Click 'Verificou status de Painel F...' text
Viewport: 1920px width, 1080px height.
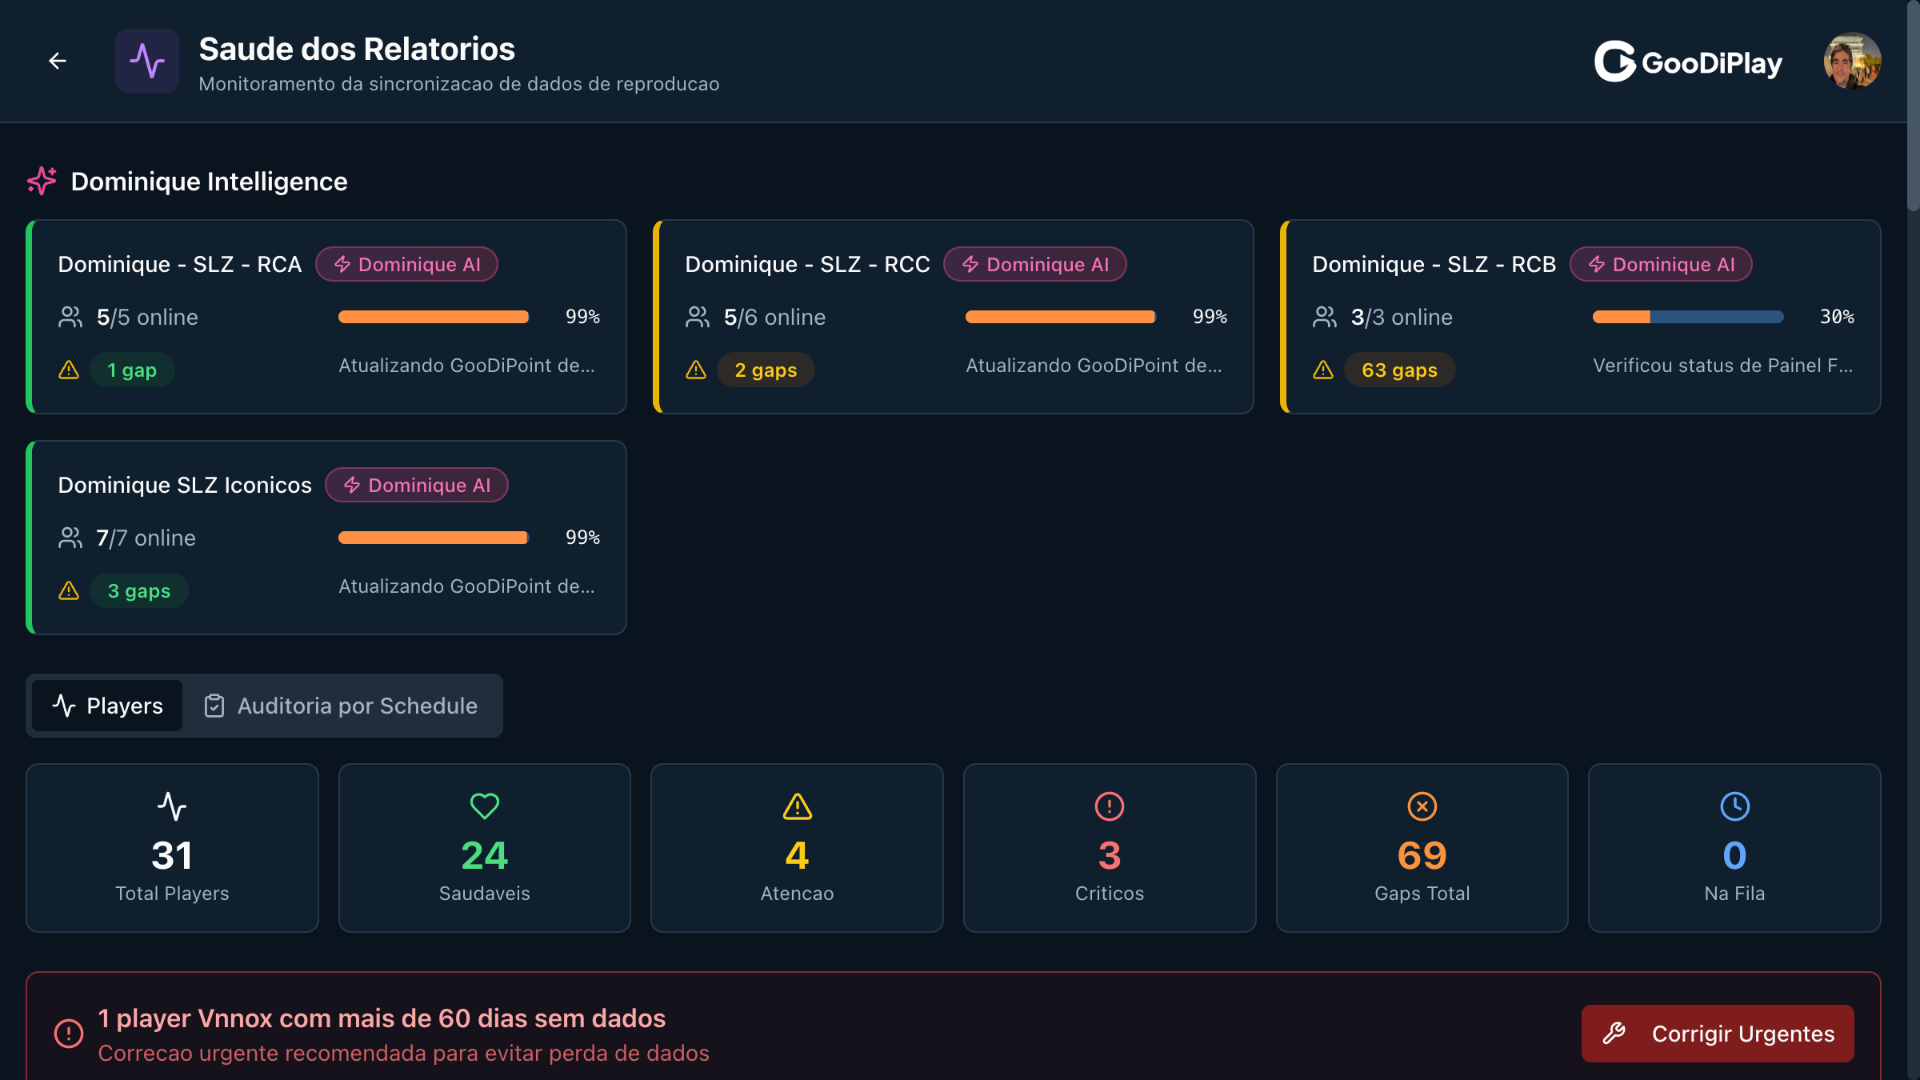tap(1723, 366)
